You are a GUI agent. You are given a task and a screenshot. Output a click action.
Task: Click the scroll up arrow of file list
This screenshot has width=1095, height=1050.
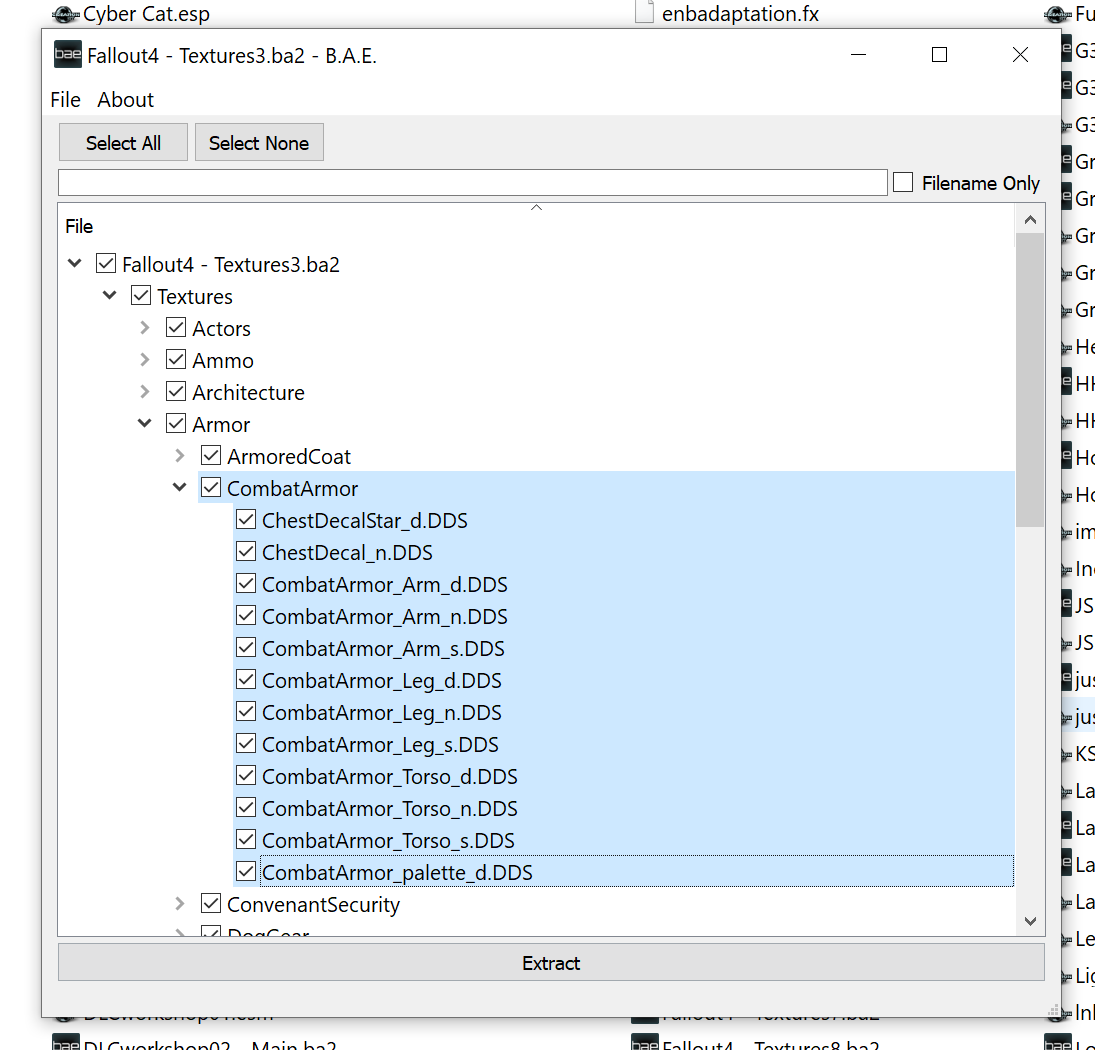tap(1030, 219)
